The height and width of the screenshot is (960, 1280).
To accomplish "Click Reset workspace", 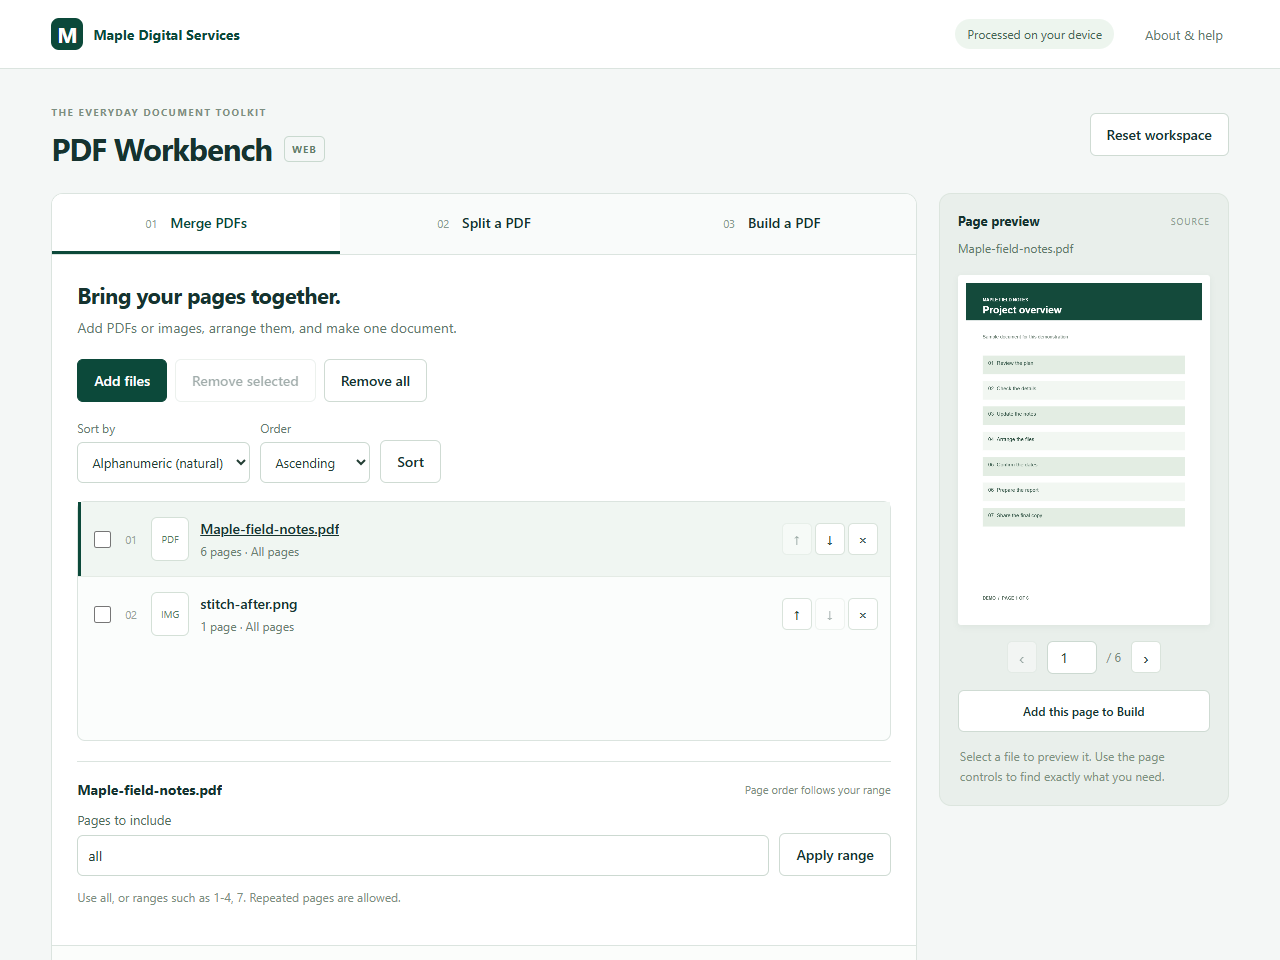I will [x=1159, y=135].
